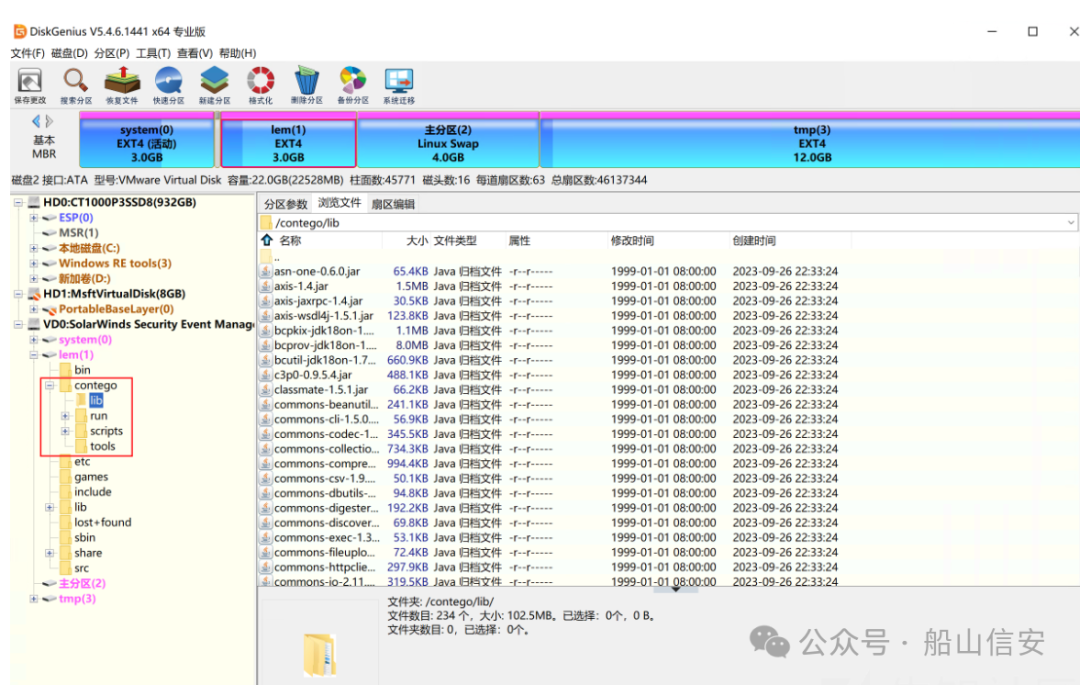Expand the share folder node
The image size is (1080, 685).
click(x=50, y=553)
